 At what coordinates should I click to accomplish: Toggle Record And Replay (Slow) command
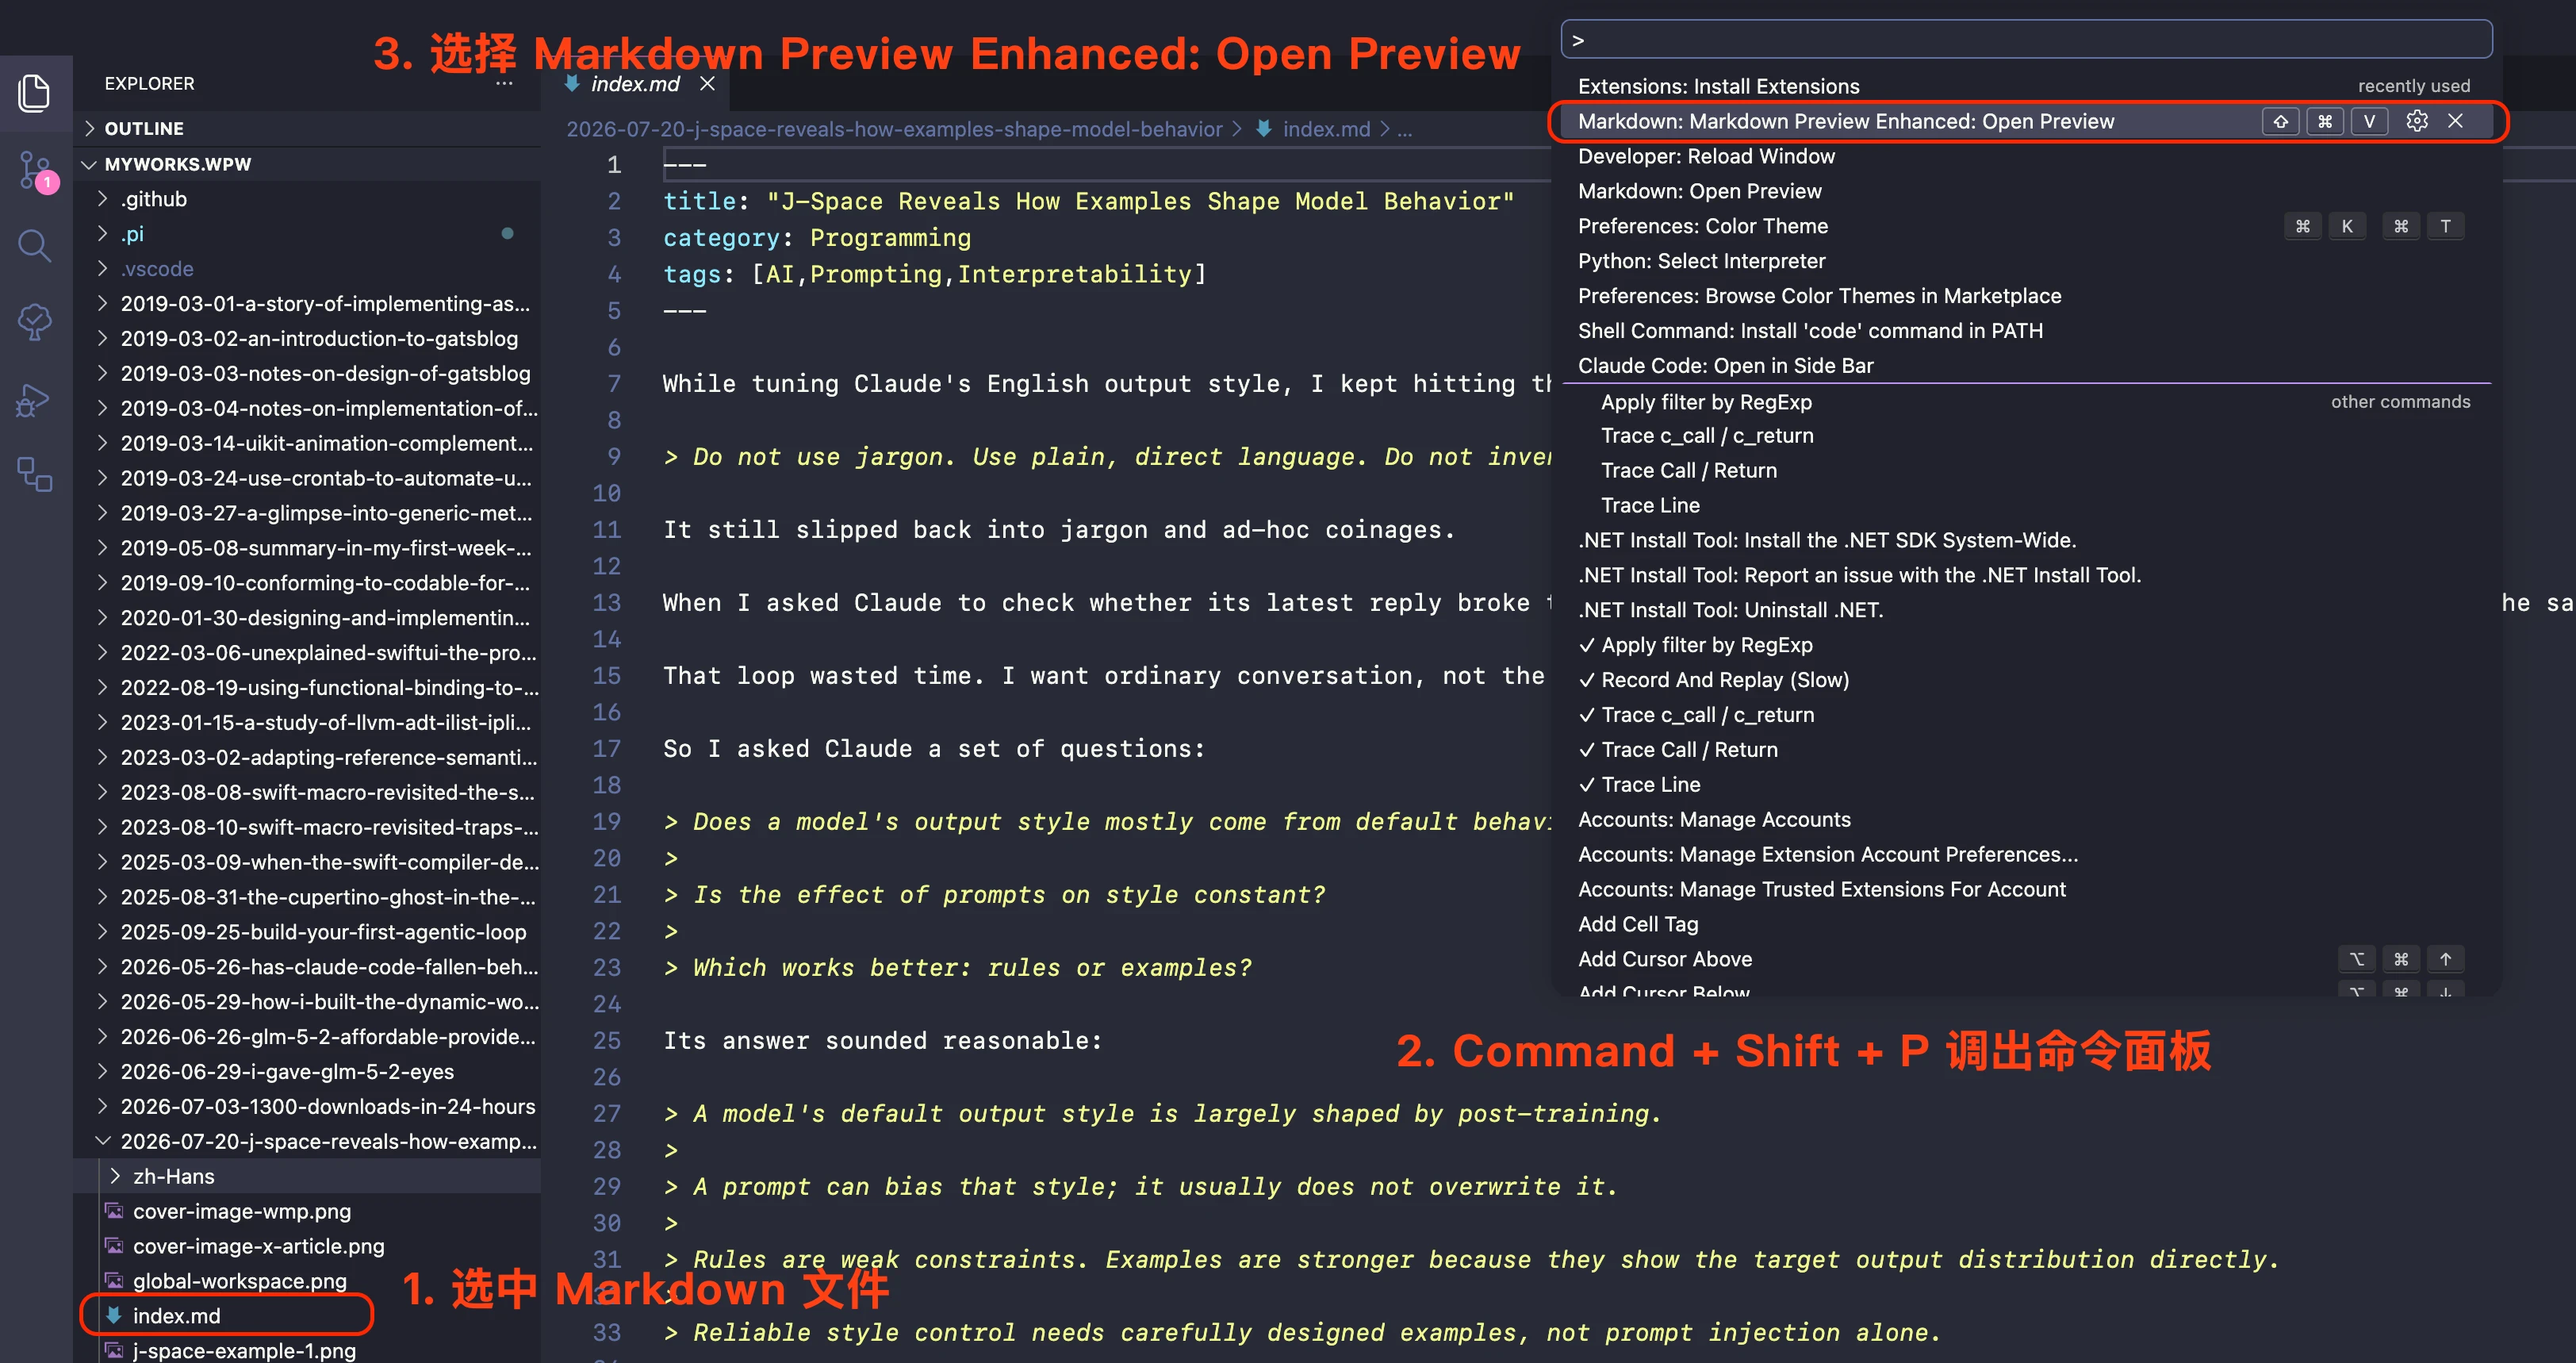pos(2026,680)
